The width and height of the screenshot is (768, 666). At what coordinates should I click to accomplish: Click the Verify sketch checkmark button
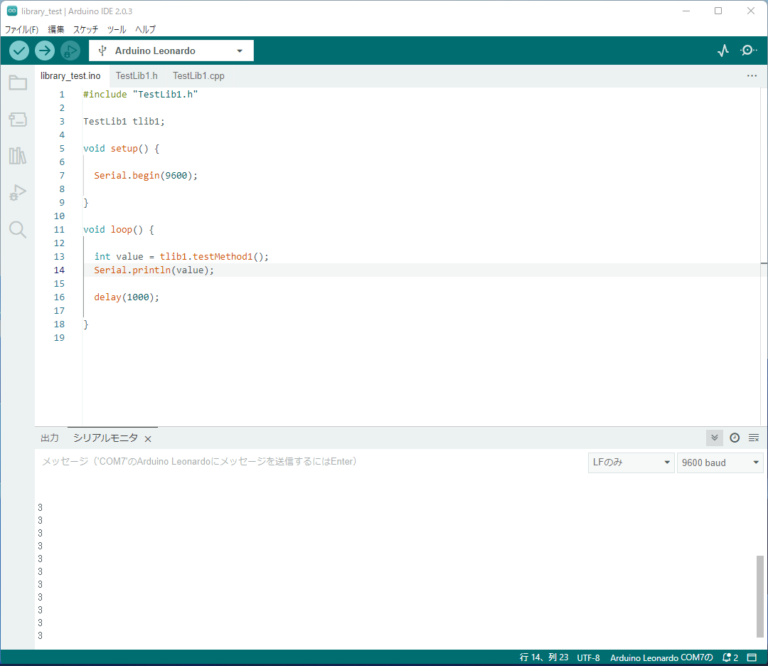tap(19, 51)
